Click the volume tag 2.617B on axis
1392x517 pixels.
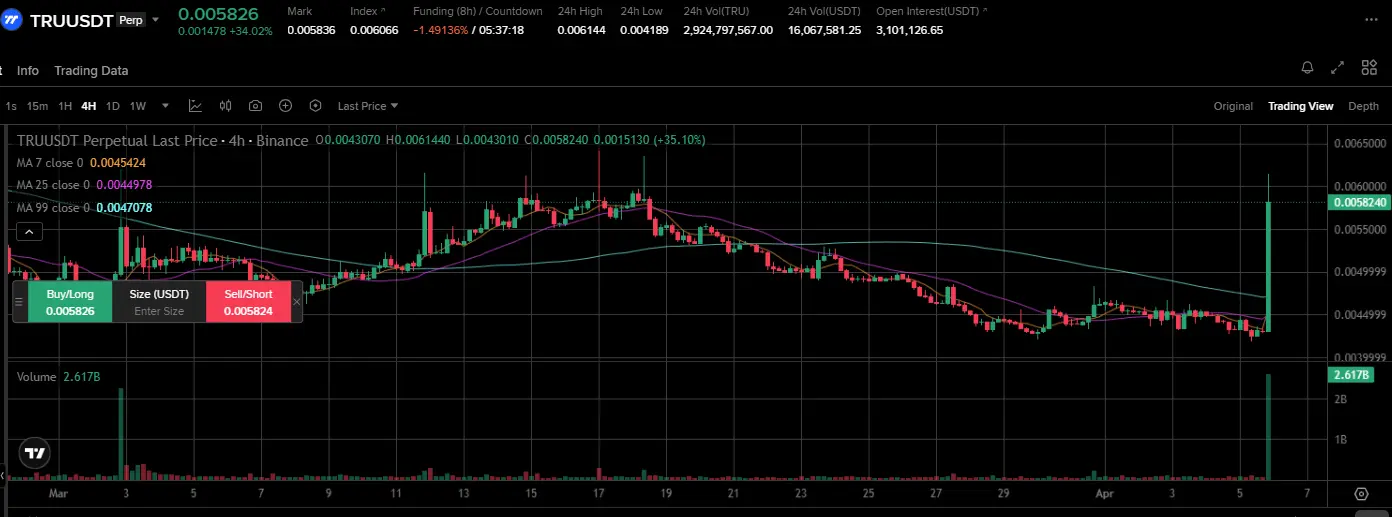1352,375
